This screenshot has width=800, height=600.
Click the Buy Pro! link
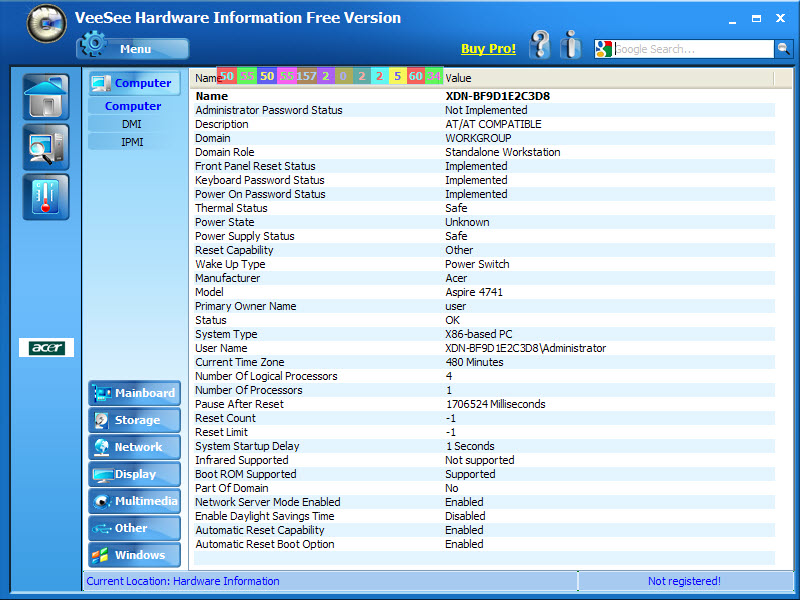[488, 49]
